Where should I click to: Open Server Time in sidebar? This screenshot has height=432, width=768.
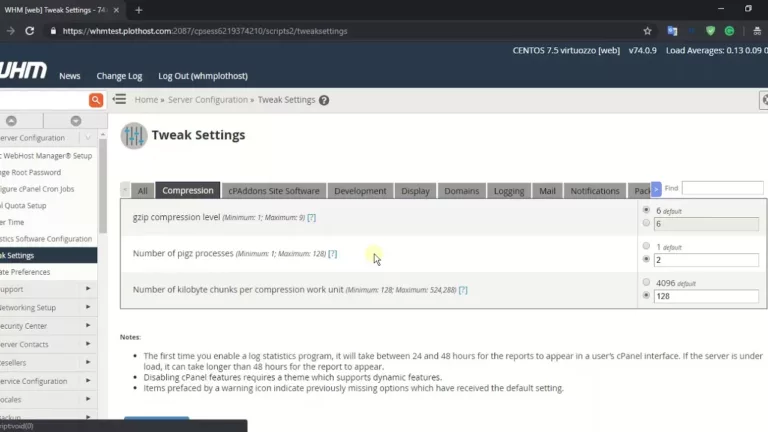pos(12,222)
